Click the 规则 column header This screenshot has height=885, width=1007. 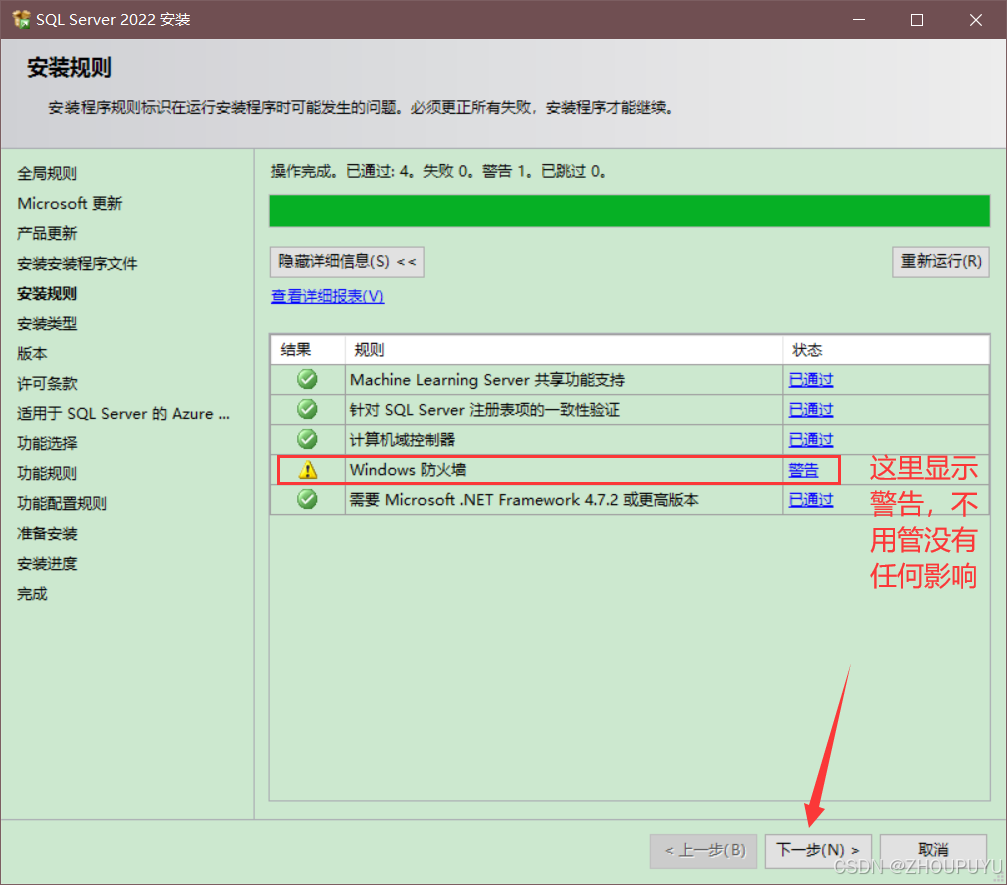(x=564, y=350)
